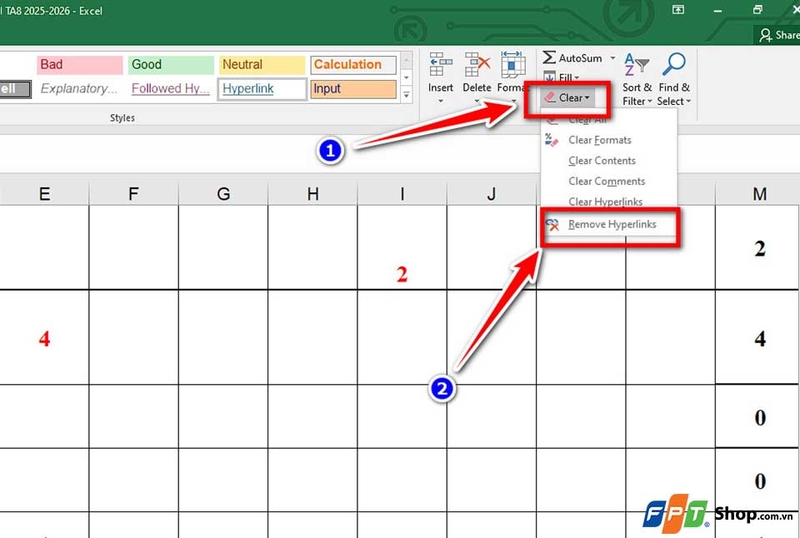Click the AutoSum sigma icon
The image size is (800, 538).
(x=549, y=57)
